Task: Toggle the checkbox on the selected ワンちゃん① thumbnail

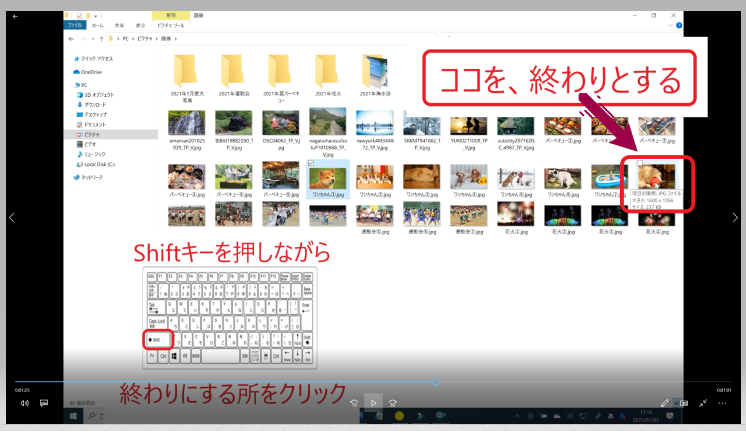Action: [314, 162]
